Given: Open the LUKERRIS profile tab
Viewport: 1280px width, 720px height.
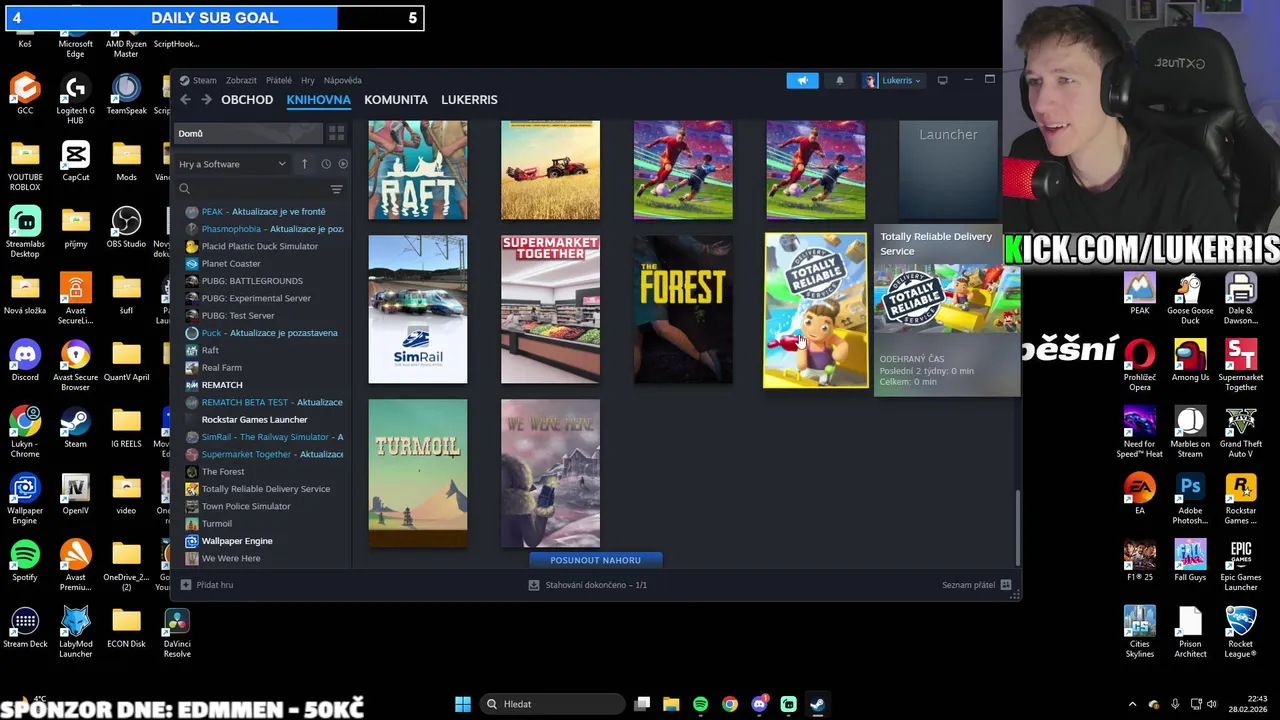Looking at the screenshot, I should pos(469,100).
